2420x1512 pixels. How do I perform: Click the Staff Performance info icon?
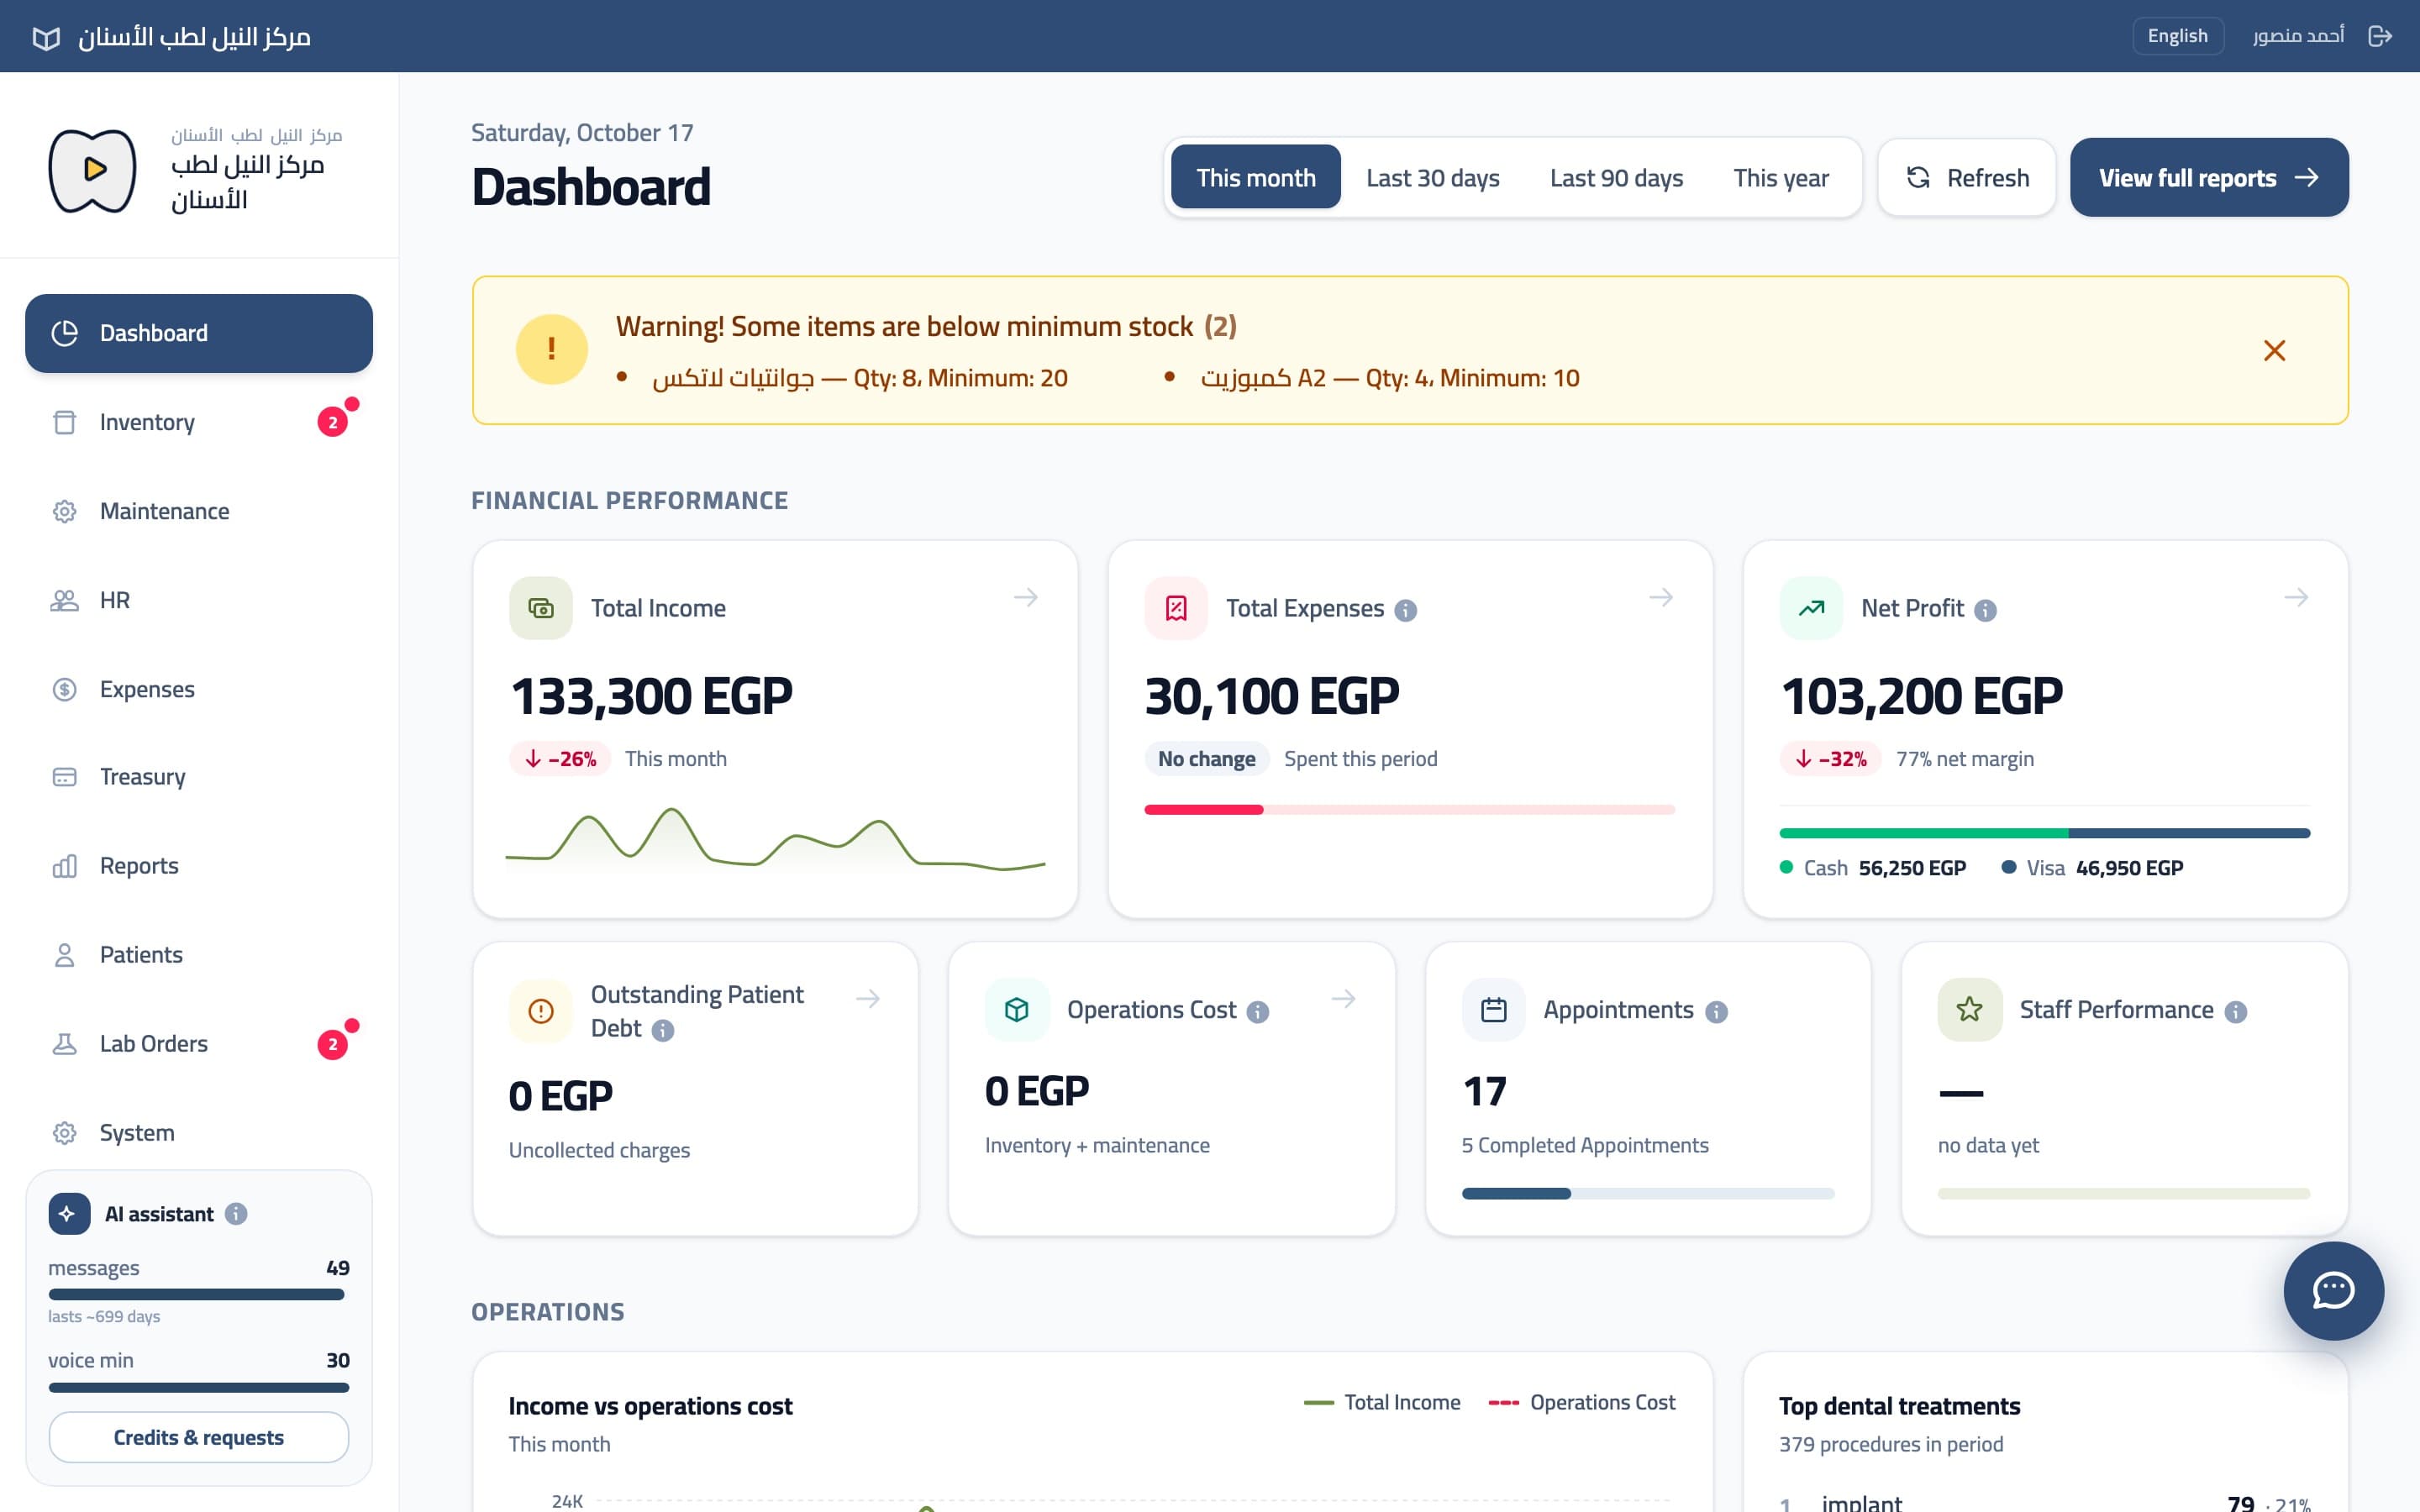coord(2236,1012)
